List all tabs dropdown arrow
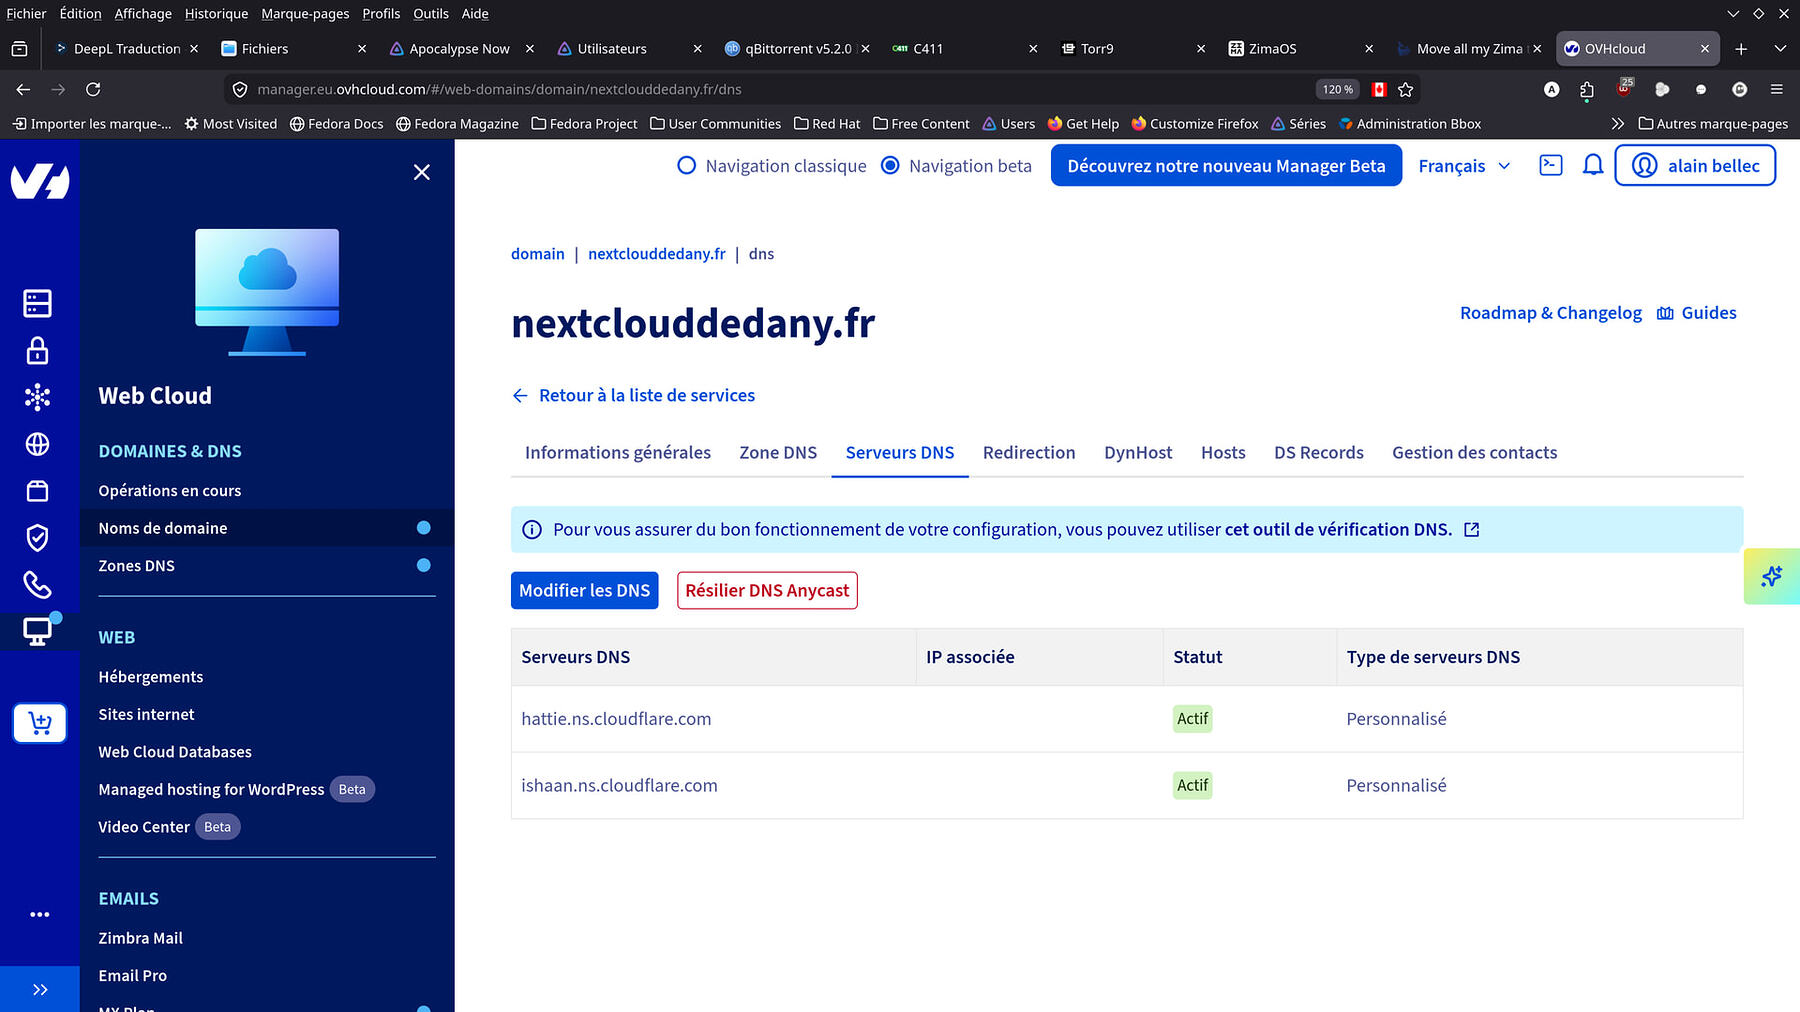This screenshot has height=1012, width=1800. (1780, 48)
